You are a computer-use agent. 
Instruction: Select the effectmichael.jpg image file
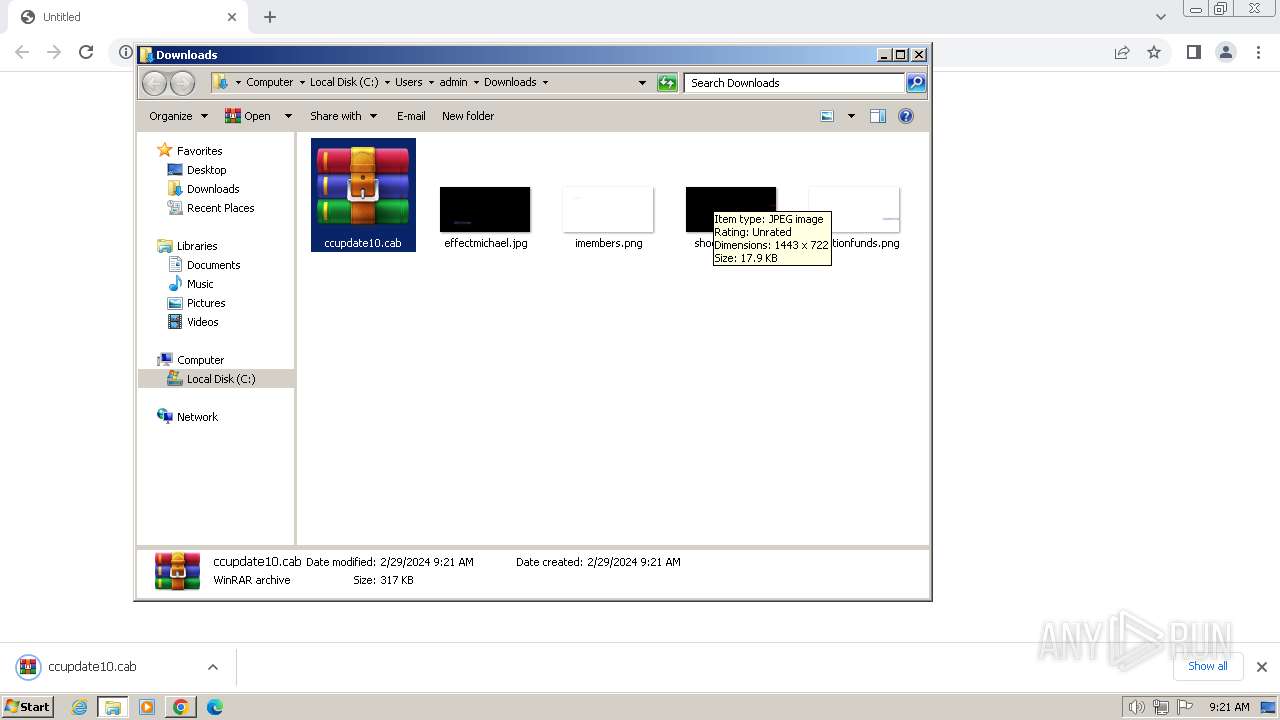(485, 217)
